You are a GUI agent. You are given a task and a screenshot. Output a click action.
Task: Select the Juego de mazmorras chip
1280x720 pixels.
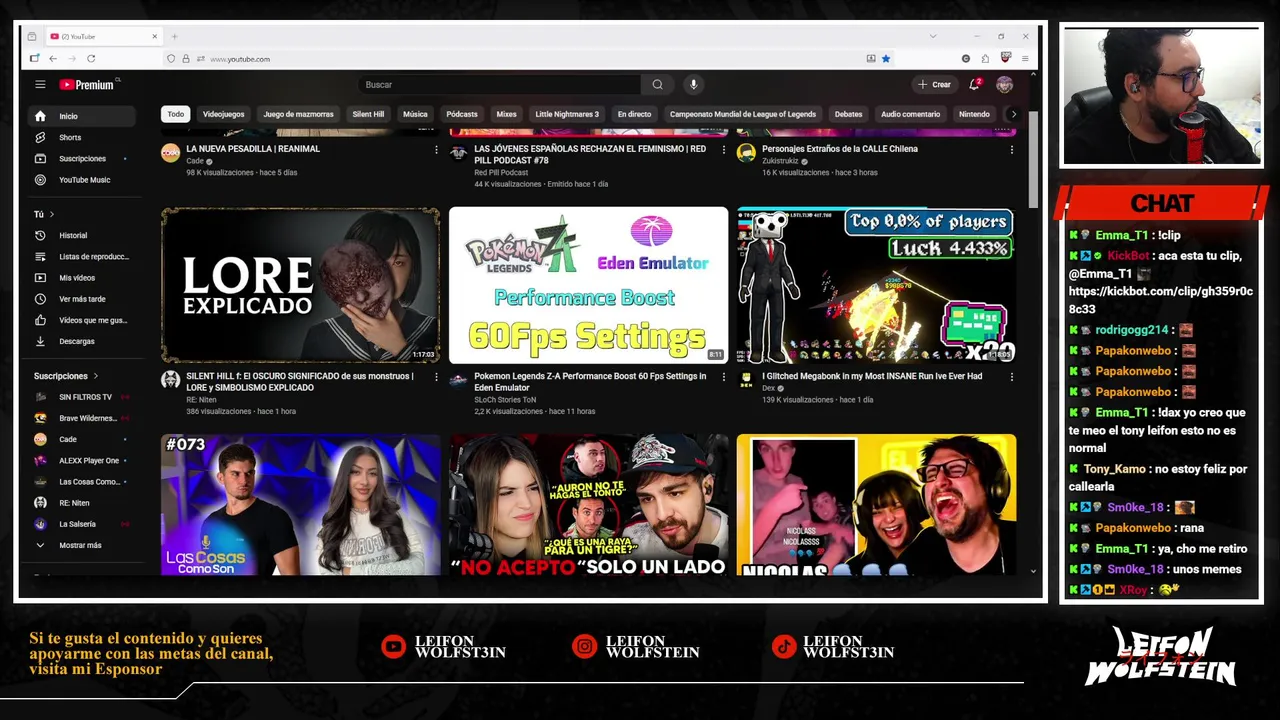[298, 114]
